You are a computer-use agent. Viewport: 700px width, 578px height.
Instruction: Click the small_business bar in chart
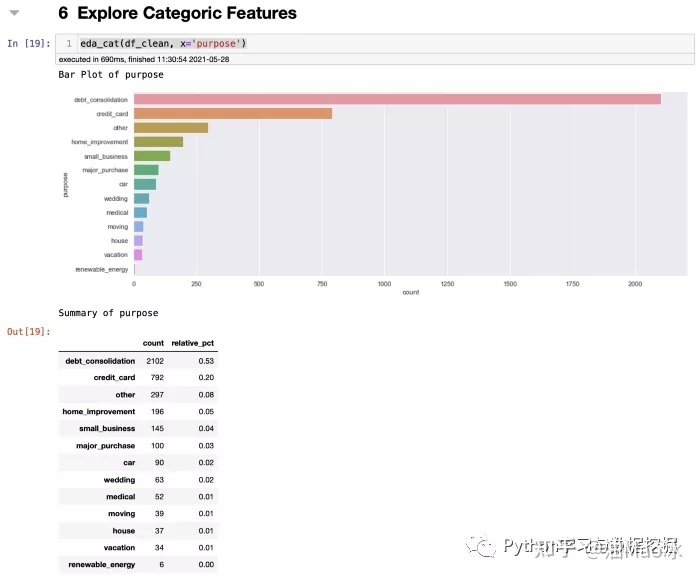[x=152, y=156]
